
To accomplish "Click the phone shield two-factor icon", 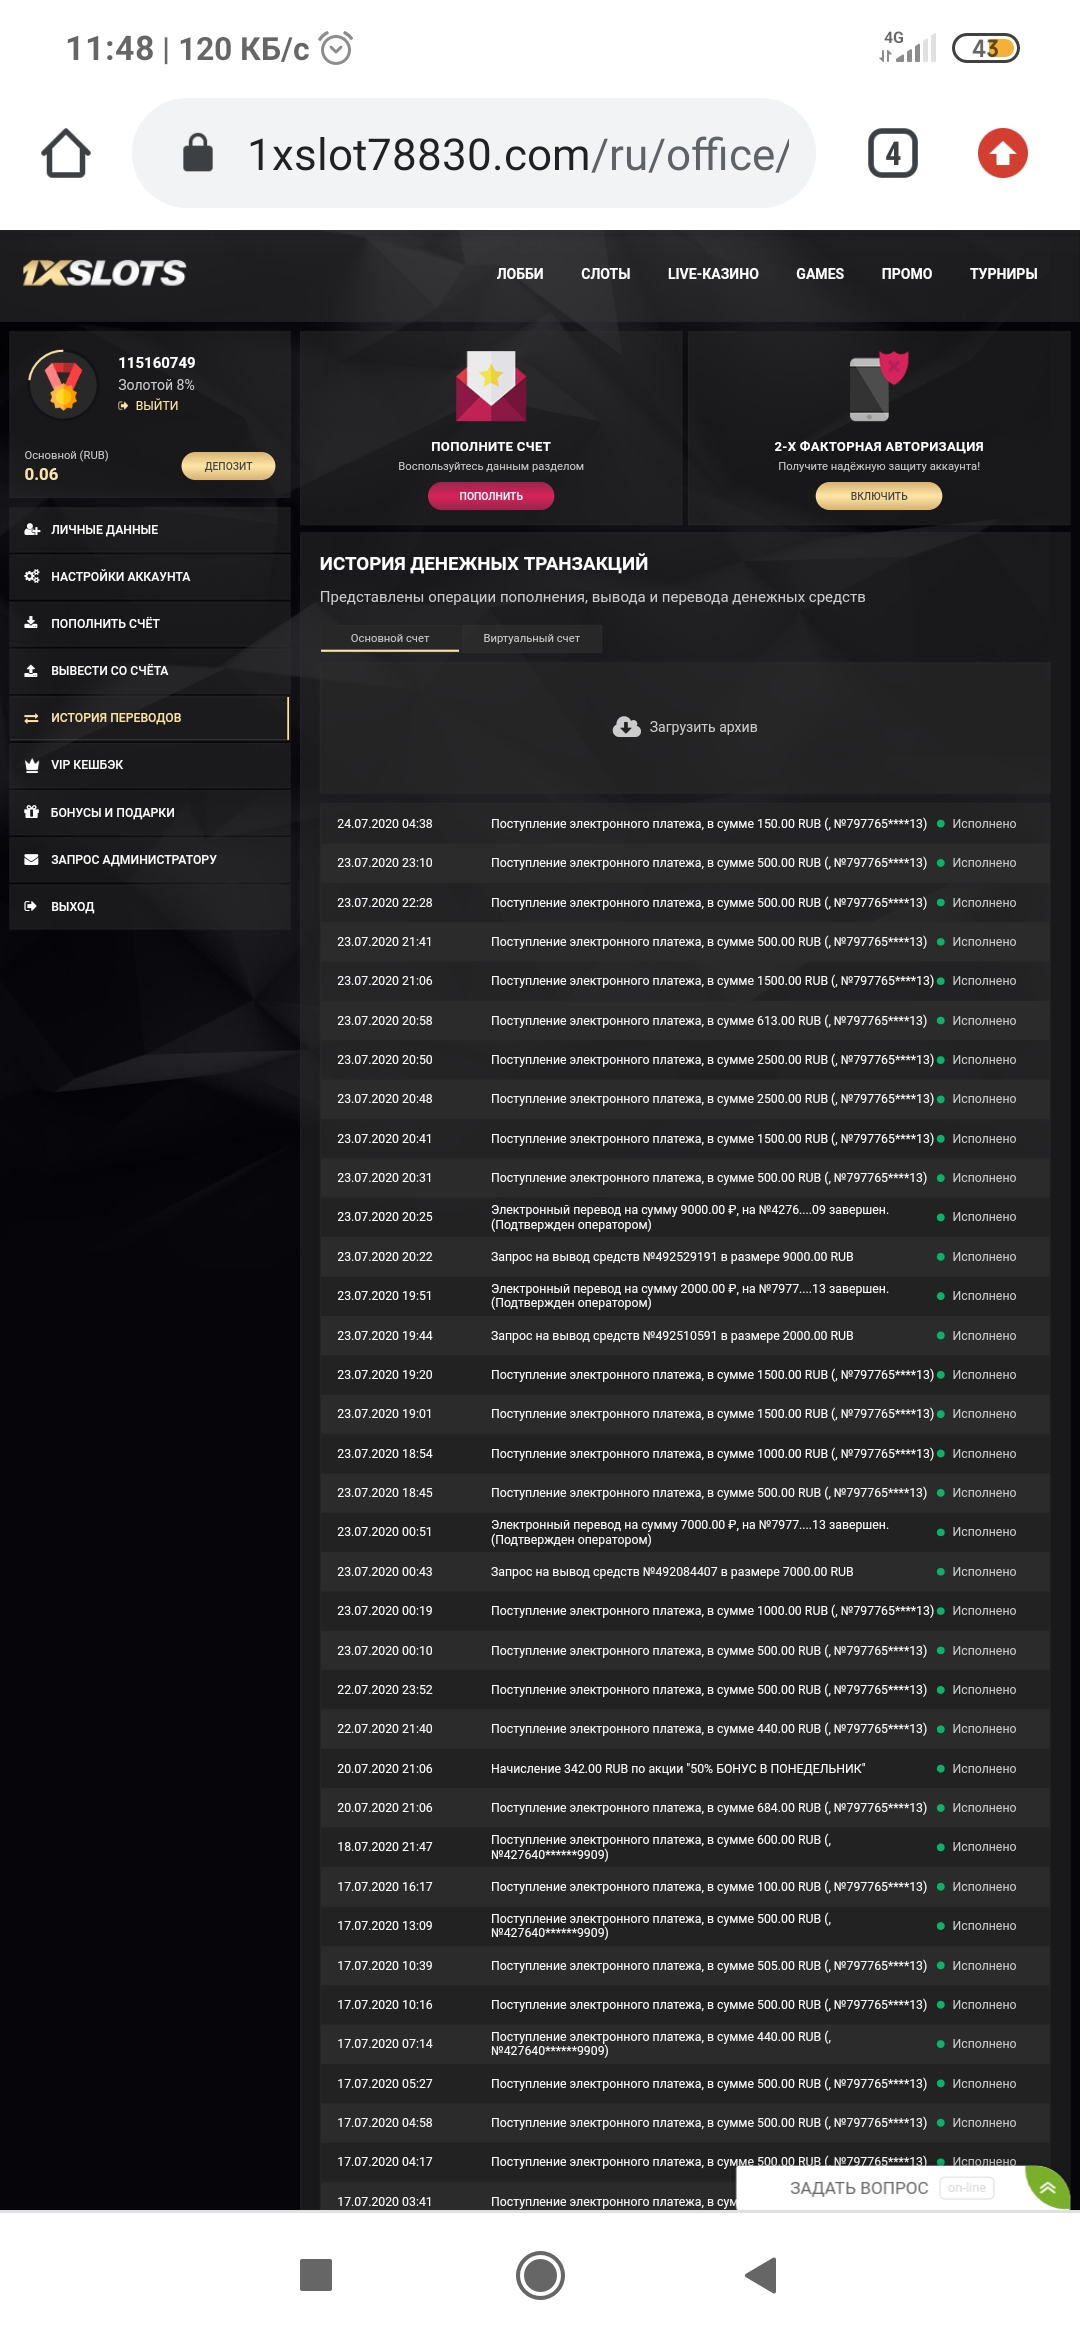I will tap(878, 386).
